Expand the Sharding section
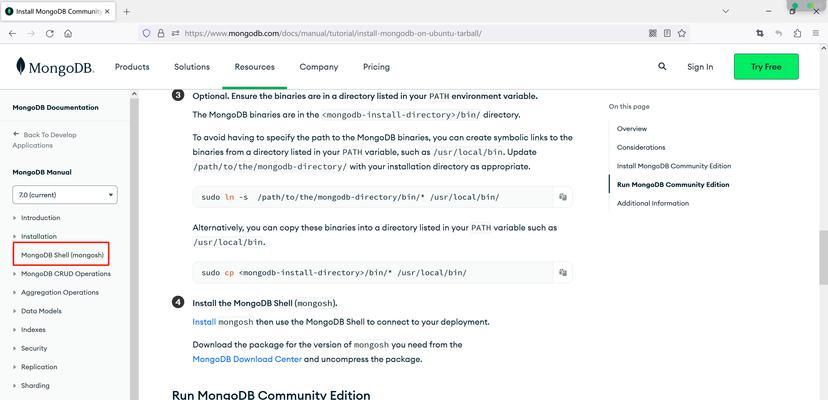 coord(35,386)
